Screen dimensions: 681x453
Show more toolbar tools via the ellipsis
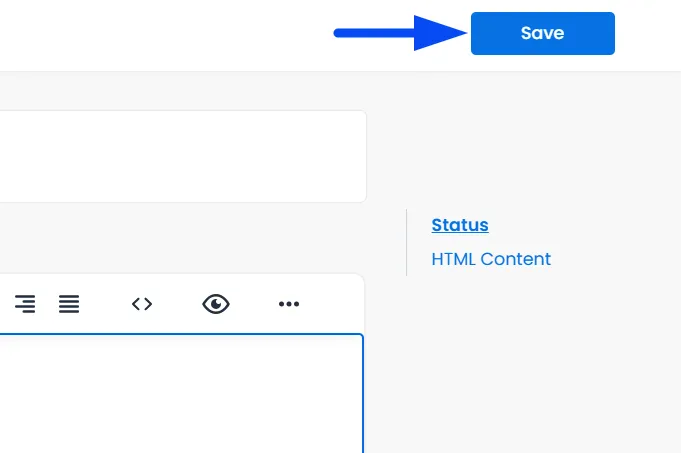(x=289, y=304)
